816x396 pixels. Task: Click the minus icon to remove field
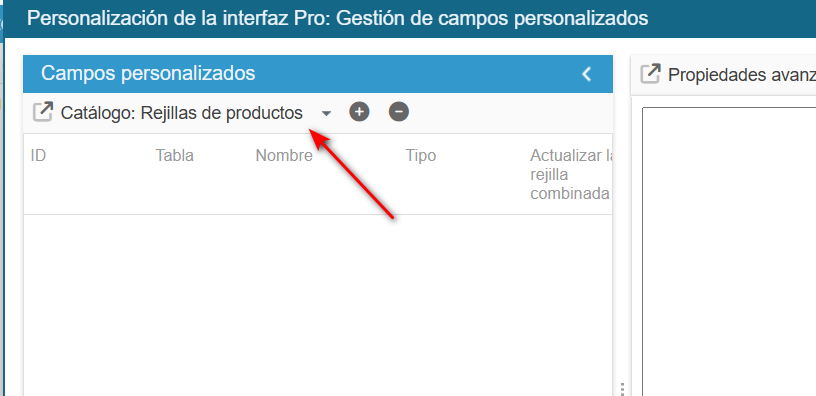click(399, 112)
